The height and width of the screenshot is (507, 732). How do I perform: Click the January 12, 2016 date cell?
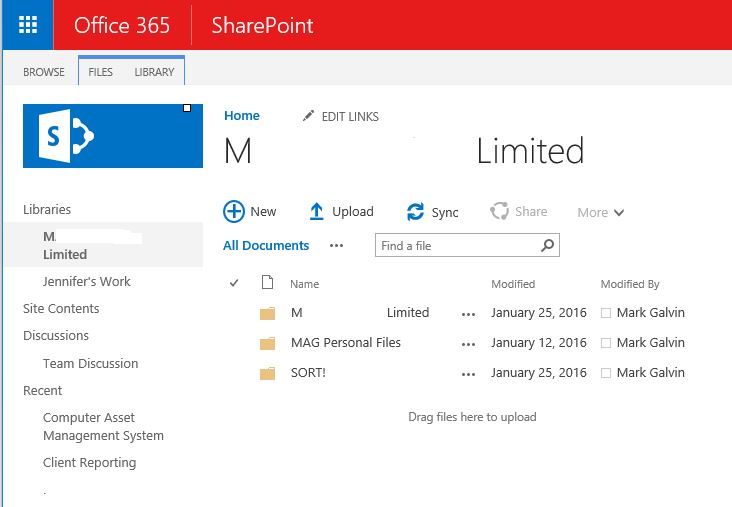coord(539,342)
